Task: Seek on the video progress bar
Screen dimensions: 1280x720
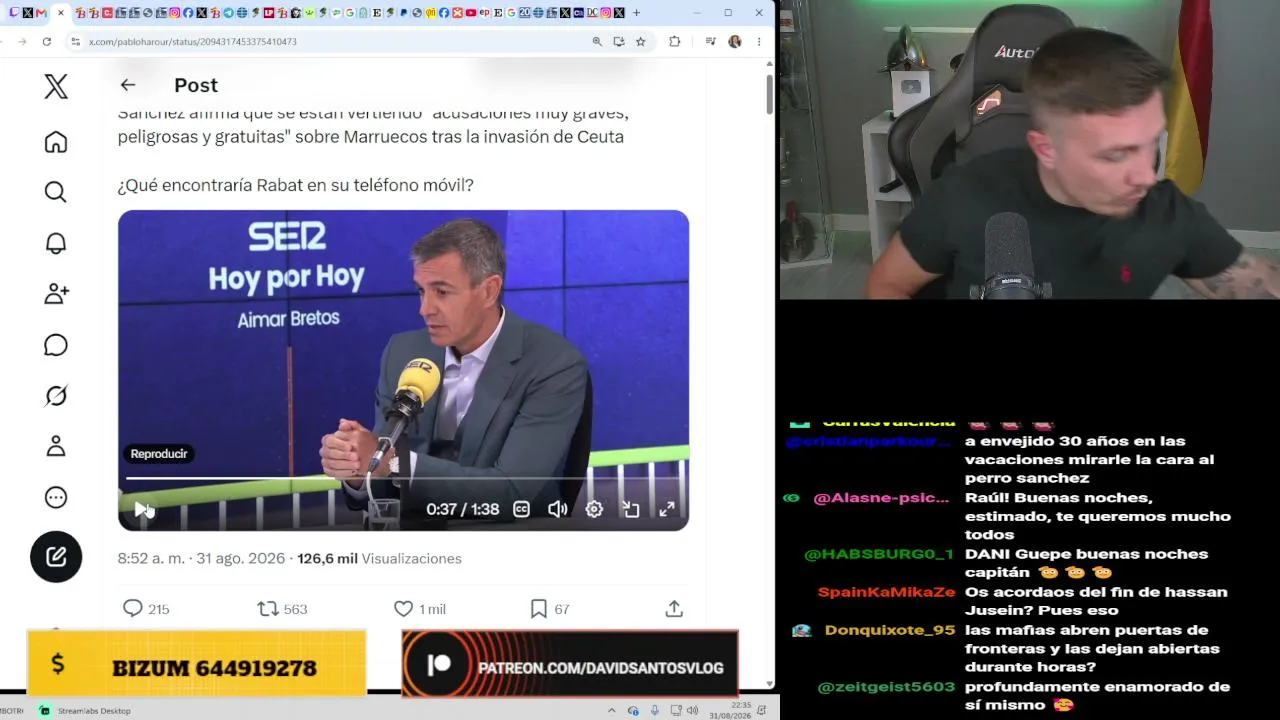Action: [403, 479]
